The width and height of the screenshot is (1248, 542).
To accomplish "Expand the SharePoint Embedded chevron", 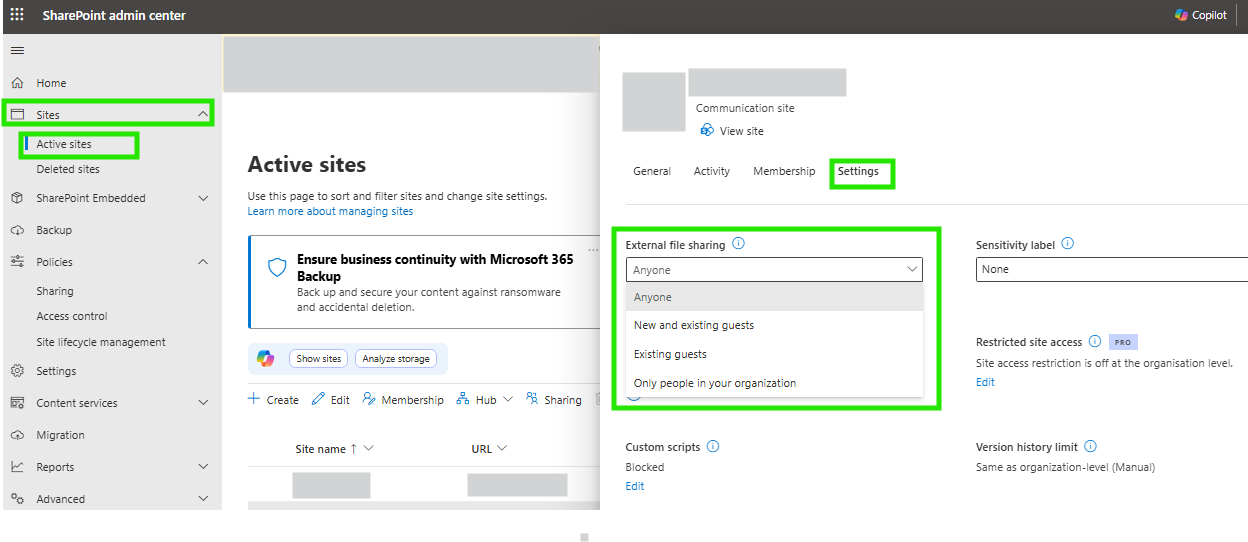I will point(203,198).
